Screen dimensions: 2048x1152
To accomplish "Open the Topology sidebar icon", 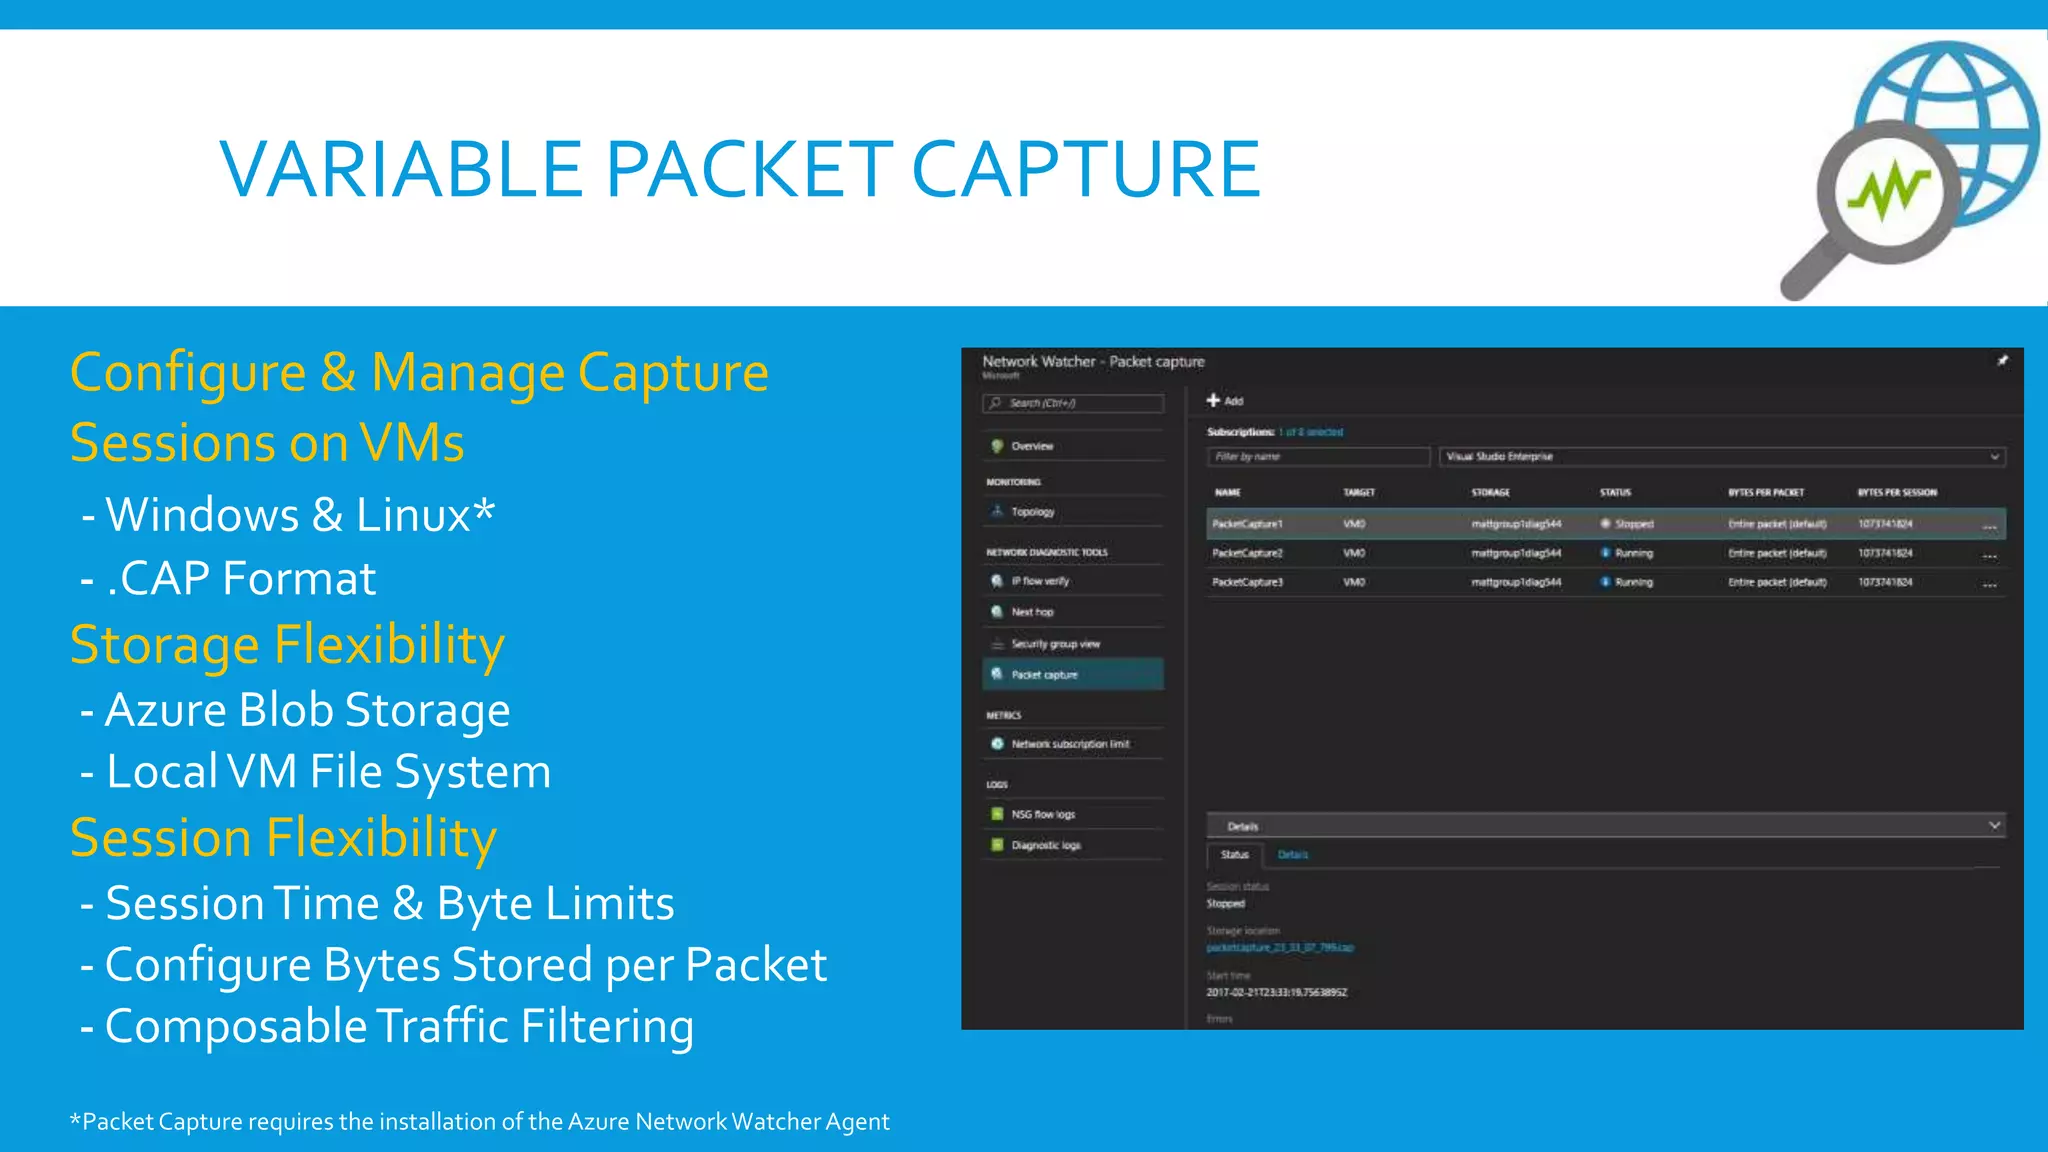I will tap(997, 511).
